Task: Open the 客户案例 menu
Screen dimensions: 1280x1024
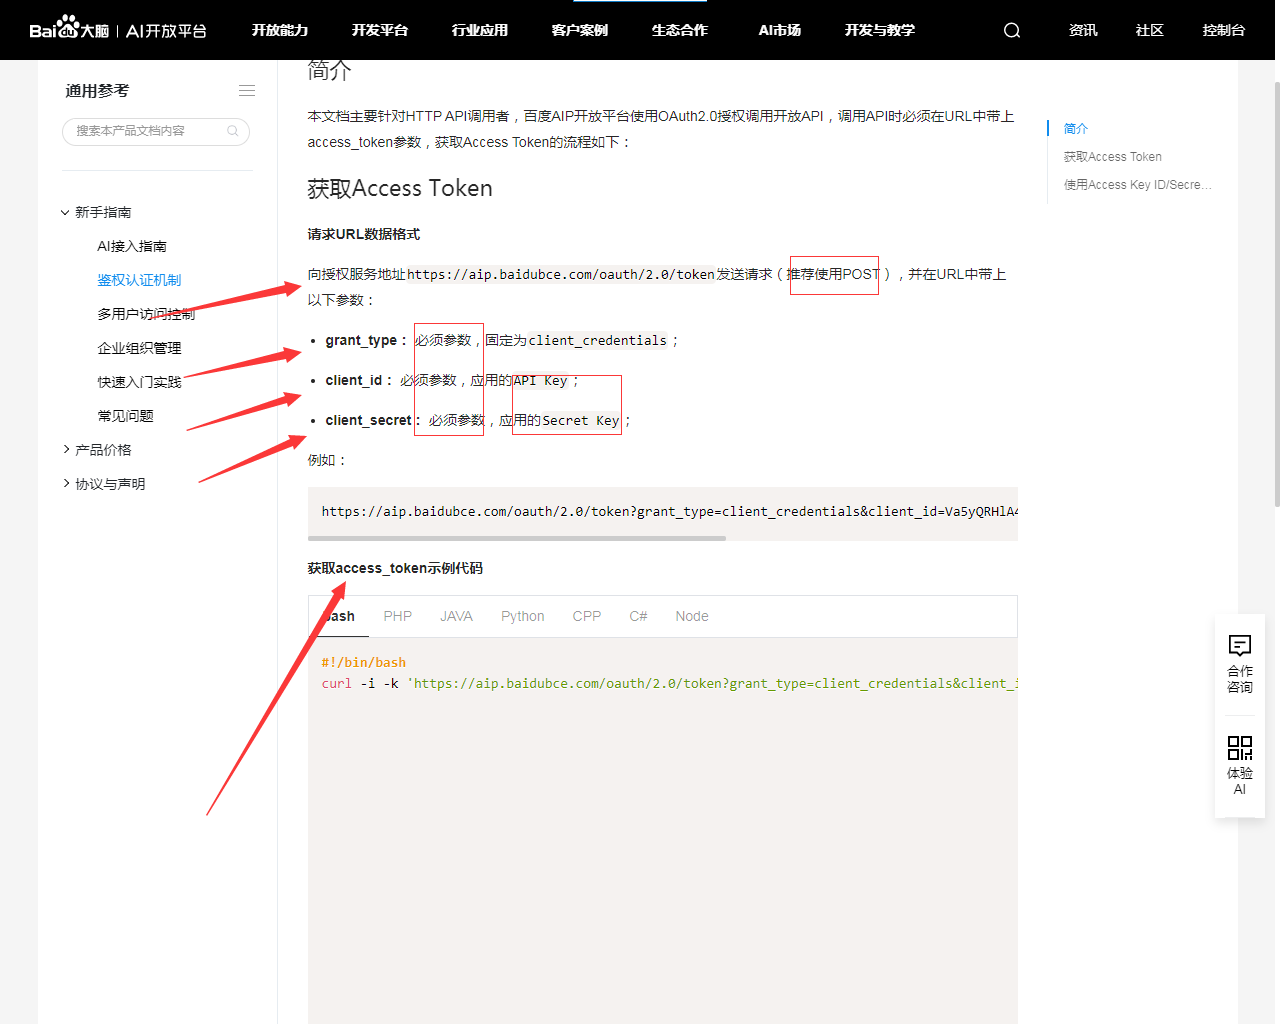Action: tap(580, 30)
